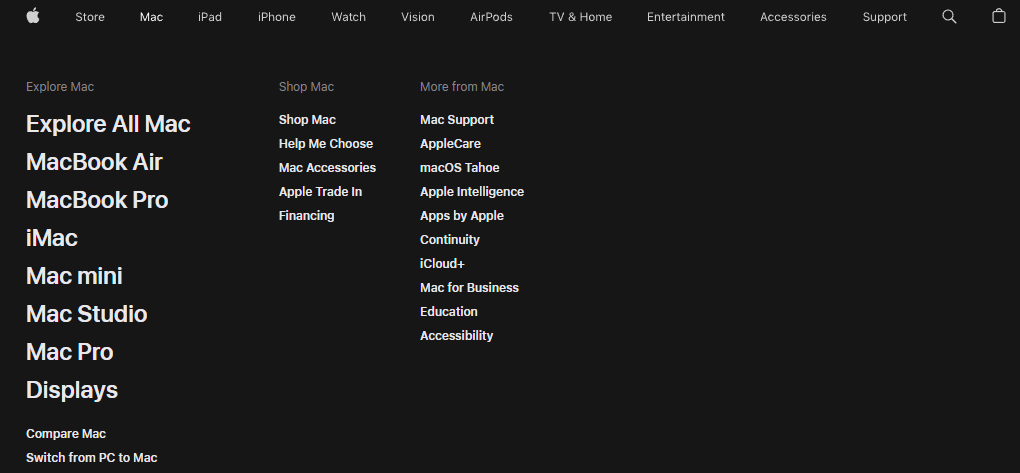Screen dimensions: 1020x473
Task: Click the More from Mac heading
Action: pos(462,87)
